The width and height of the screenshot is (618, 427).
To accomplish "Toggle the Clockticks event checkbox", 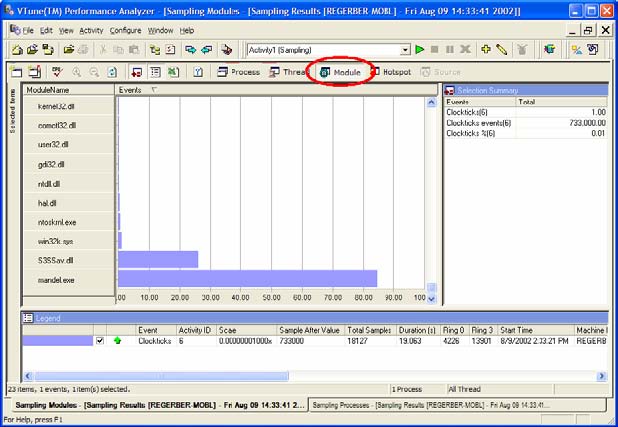I will tap(99, 341).
